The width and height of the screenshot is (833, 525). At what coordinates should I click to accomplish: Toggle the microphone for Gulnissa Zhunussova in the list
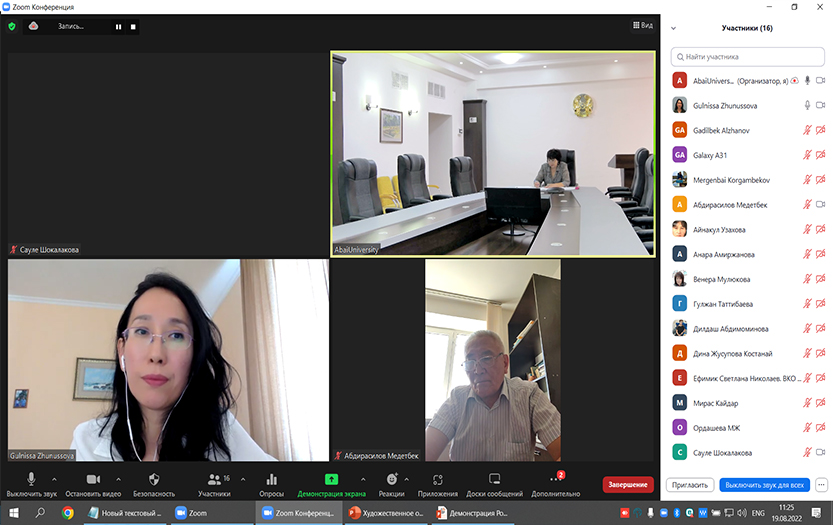point(806,105)
